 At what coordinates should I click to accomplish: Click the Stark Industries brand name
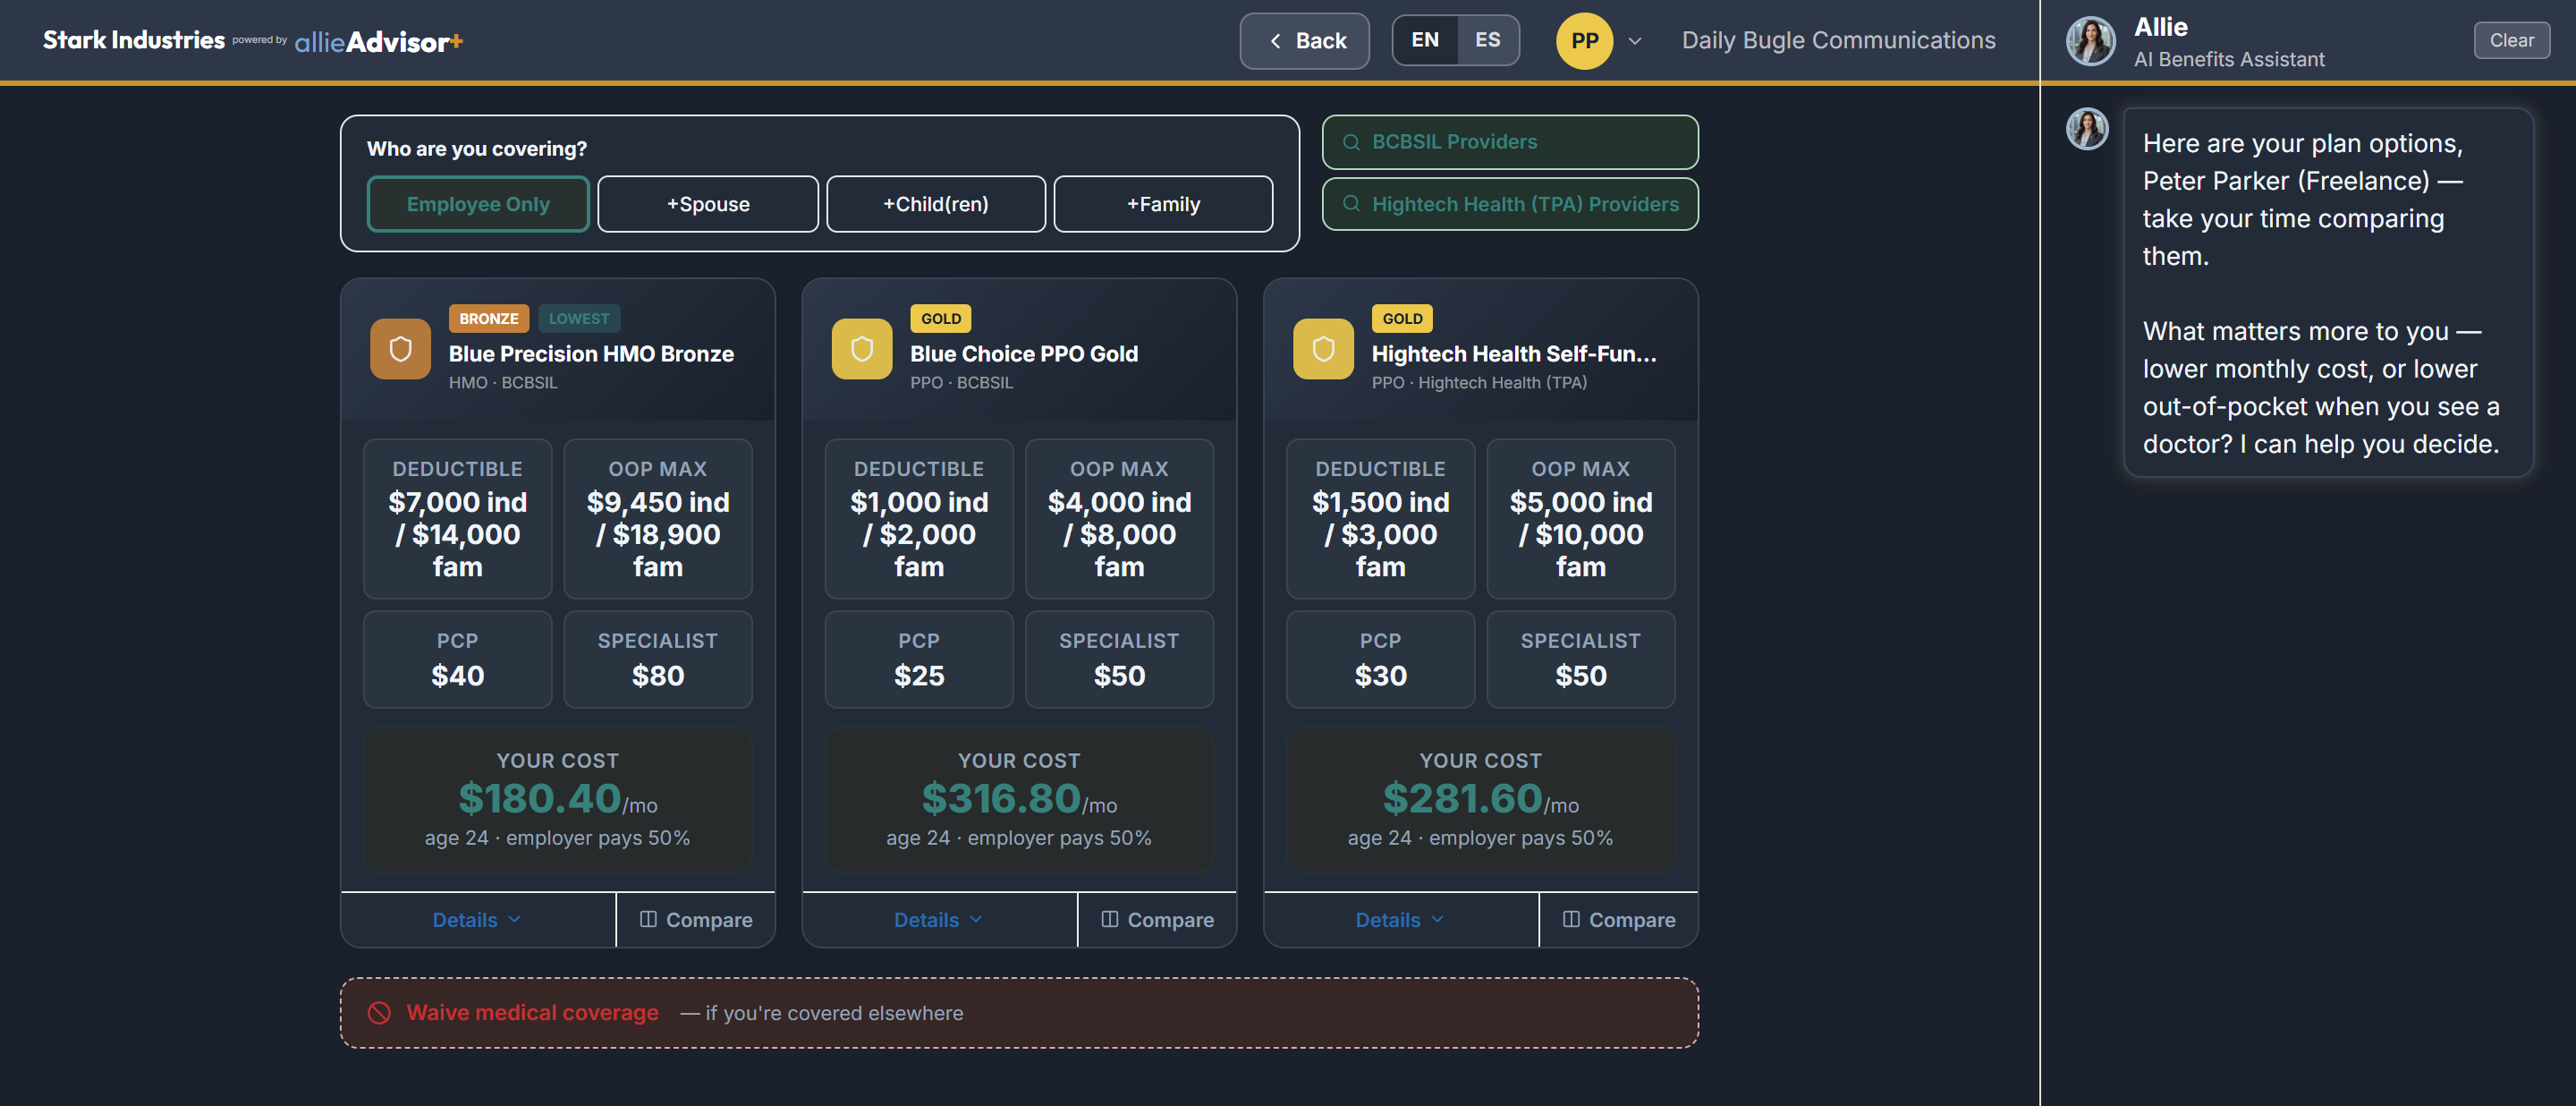pyautogui.click(x=134, y=40)
